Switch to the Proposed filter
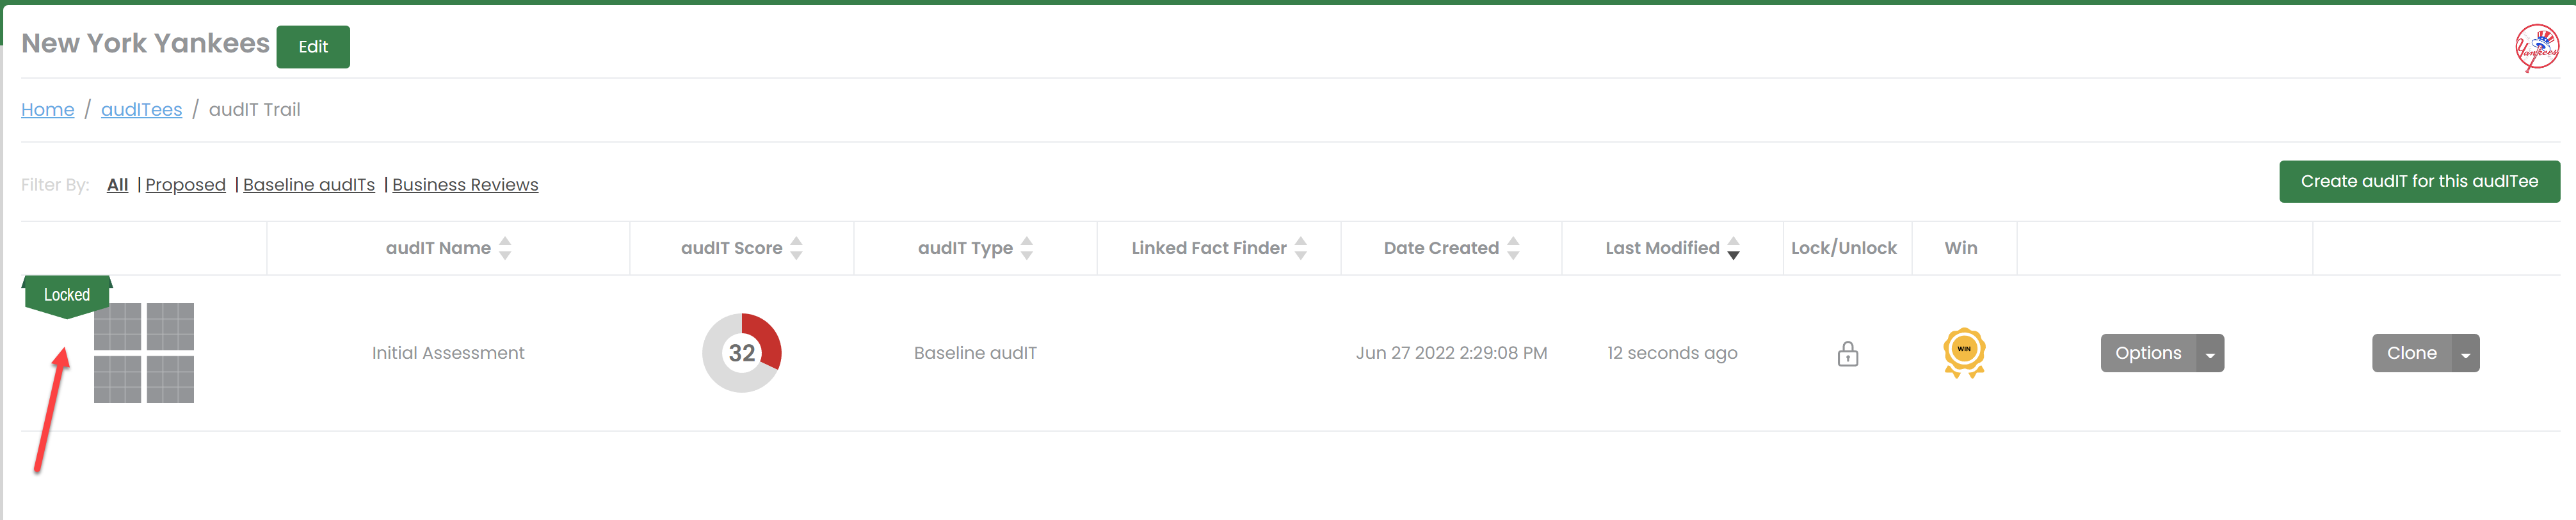This screenshot has height=520, width=2576. (186, 184)
